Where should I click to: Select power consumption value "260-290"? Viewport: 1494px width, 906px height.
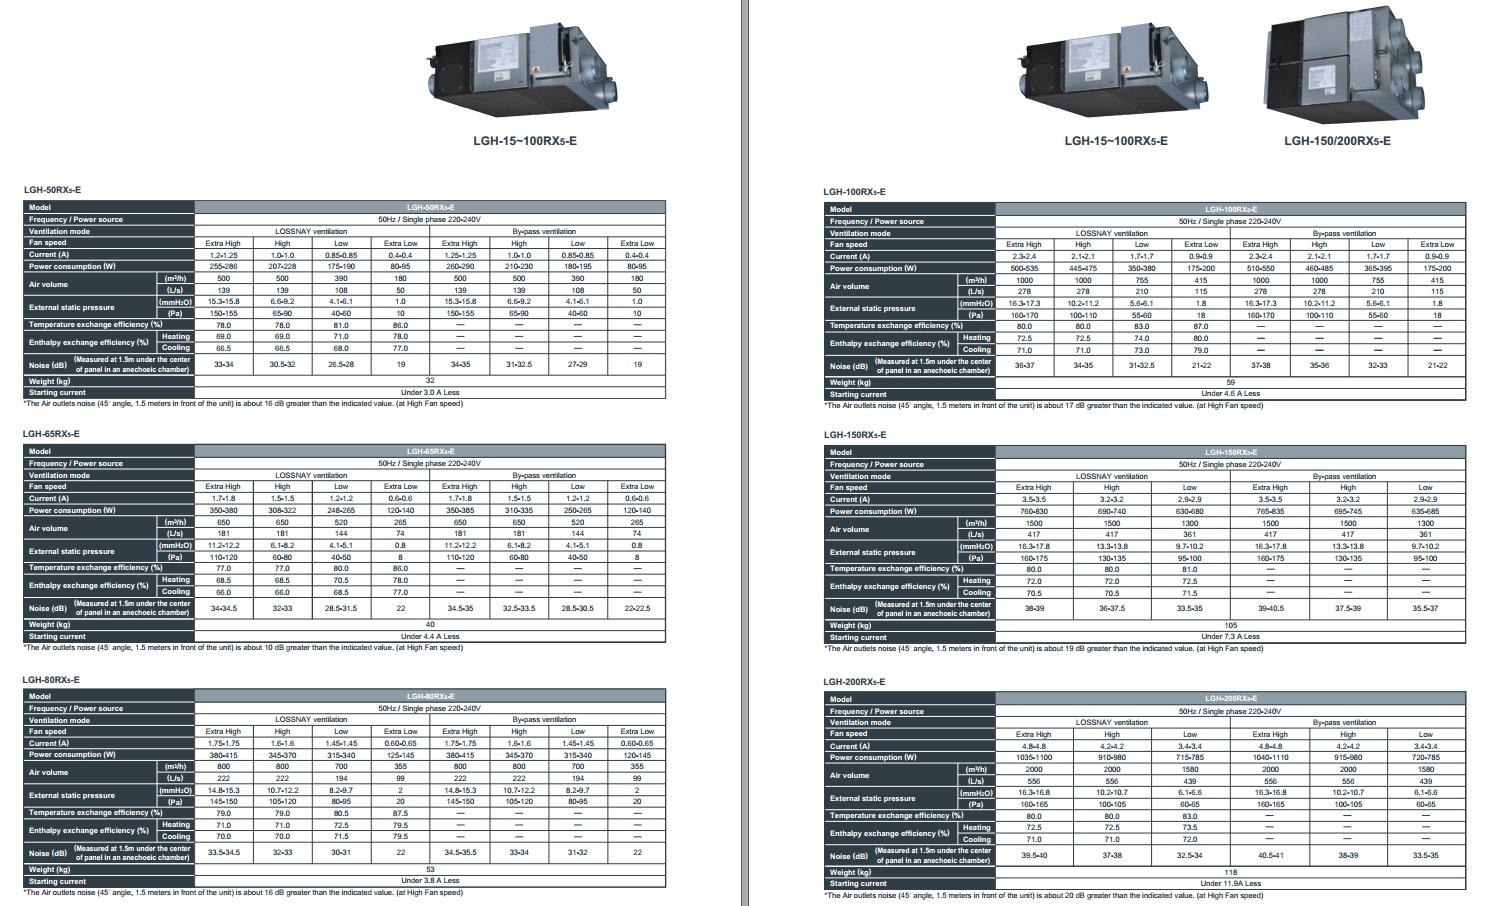click(x=460, y=267)
